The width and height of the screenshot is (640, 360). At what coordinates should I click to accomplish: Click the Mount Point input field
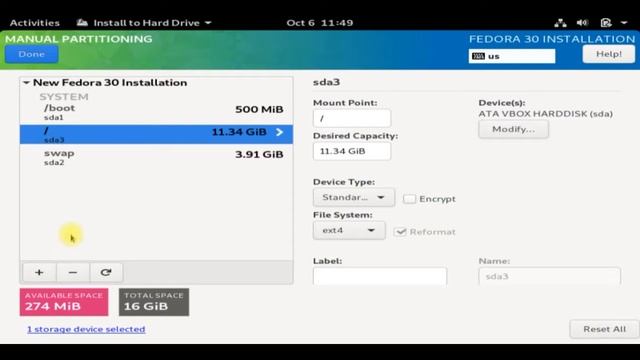pyautogui.click(x=352, y=119)
